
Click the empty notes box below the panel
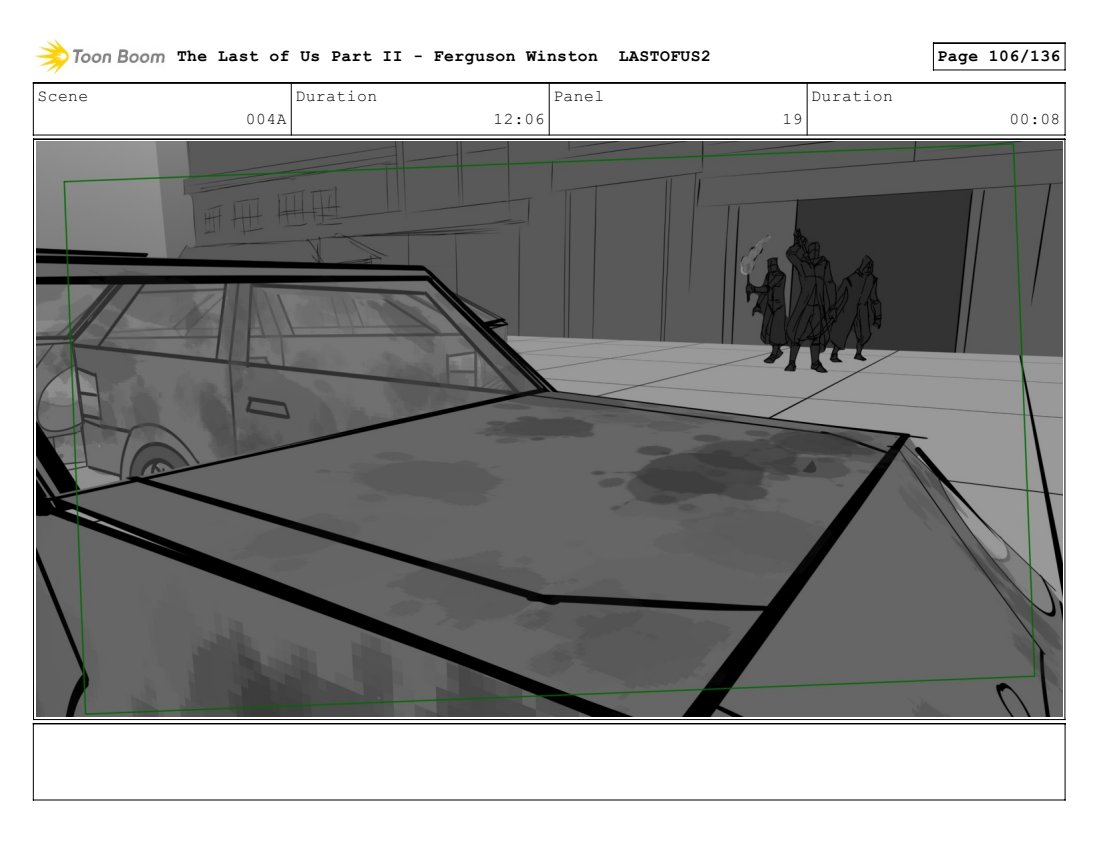(x=549, y=762)
